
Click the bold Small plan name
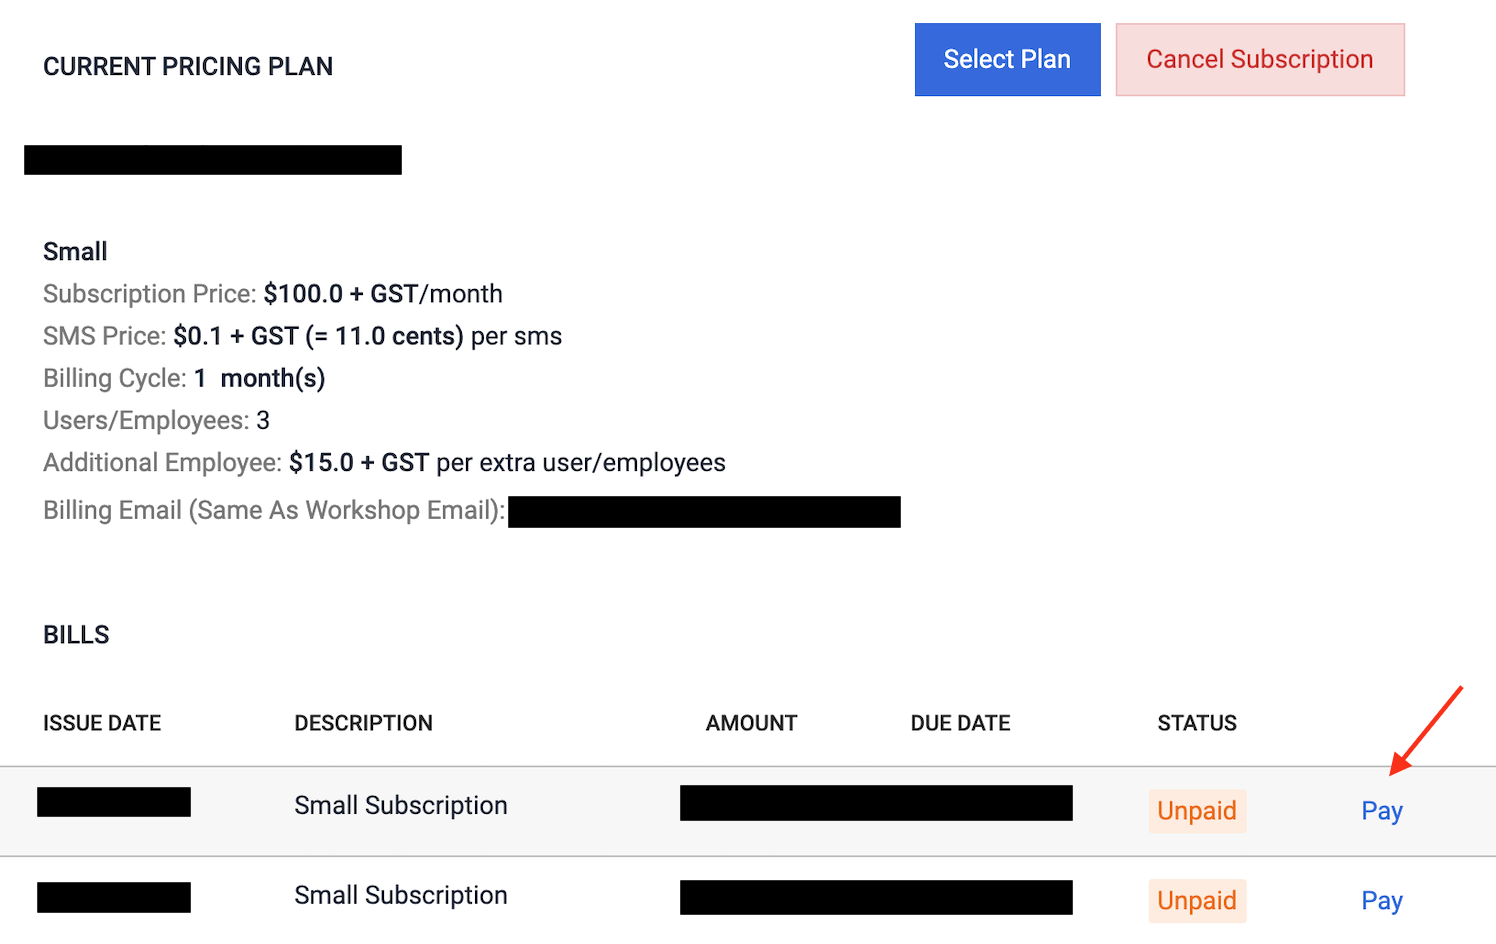(75, 252)
